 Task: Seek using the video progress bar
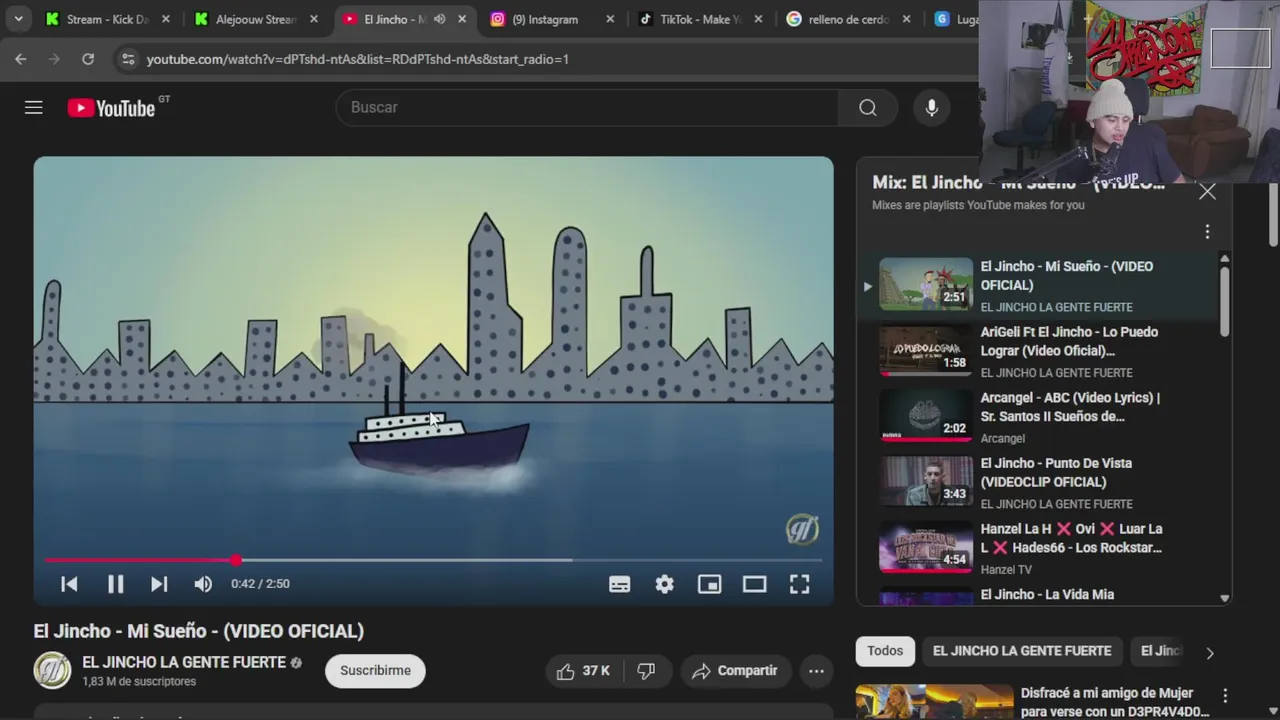tap(433, 560)
